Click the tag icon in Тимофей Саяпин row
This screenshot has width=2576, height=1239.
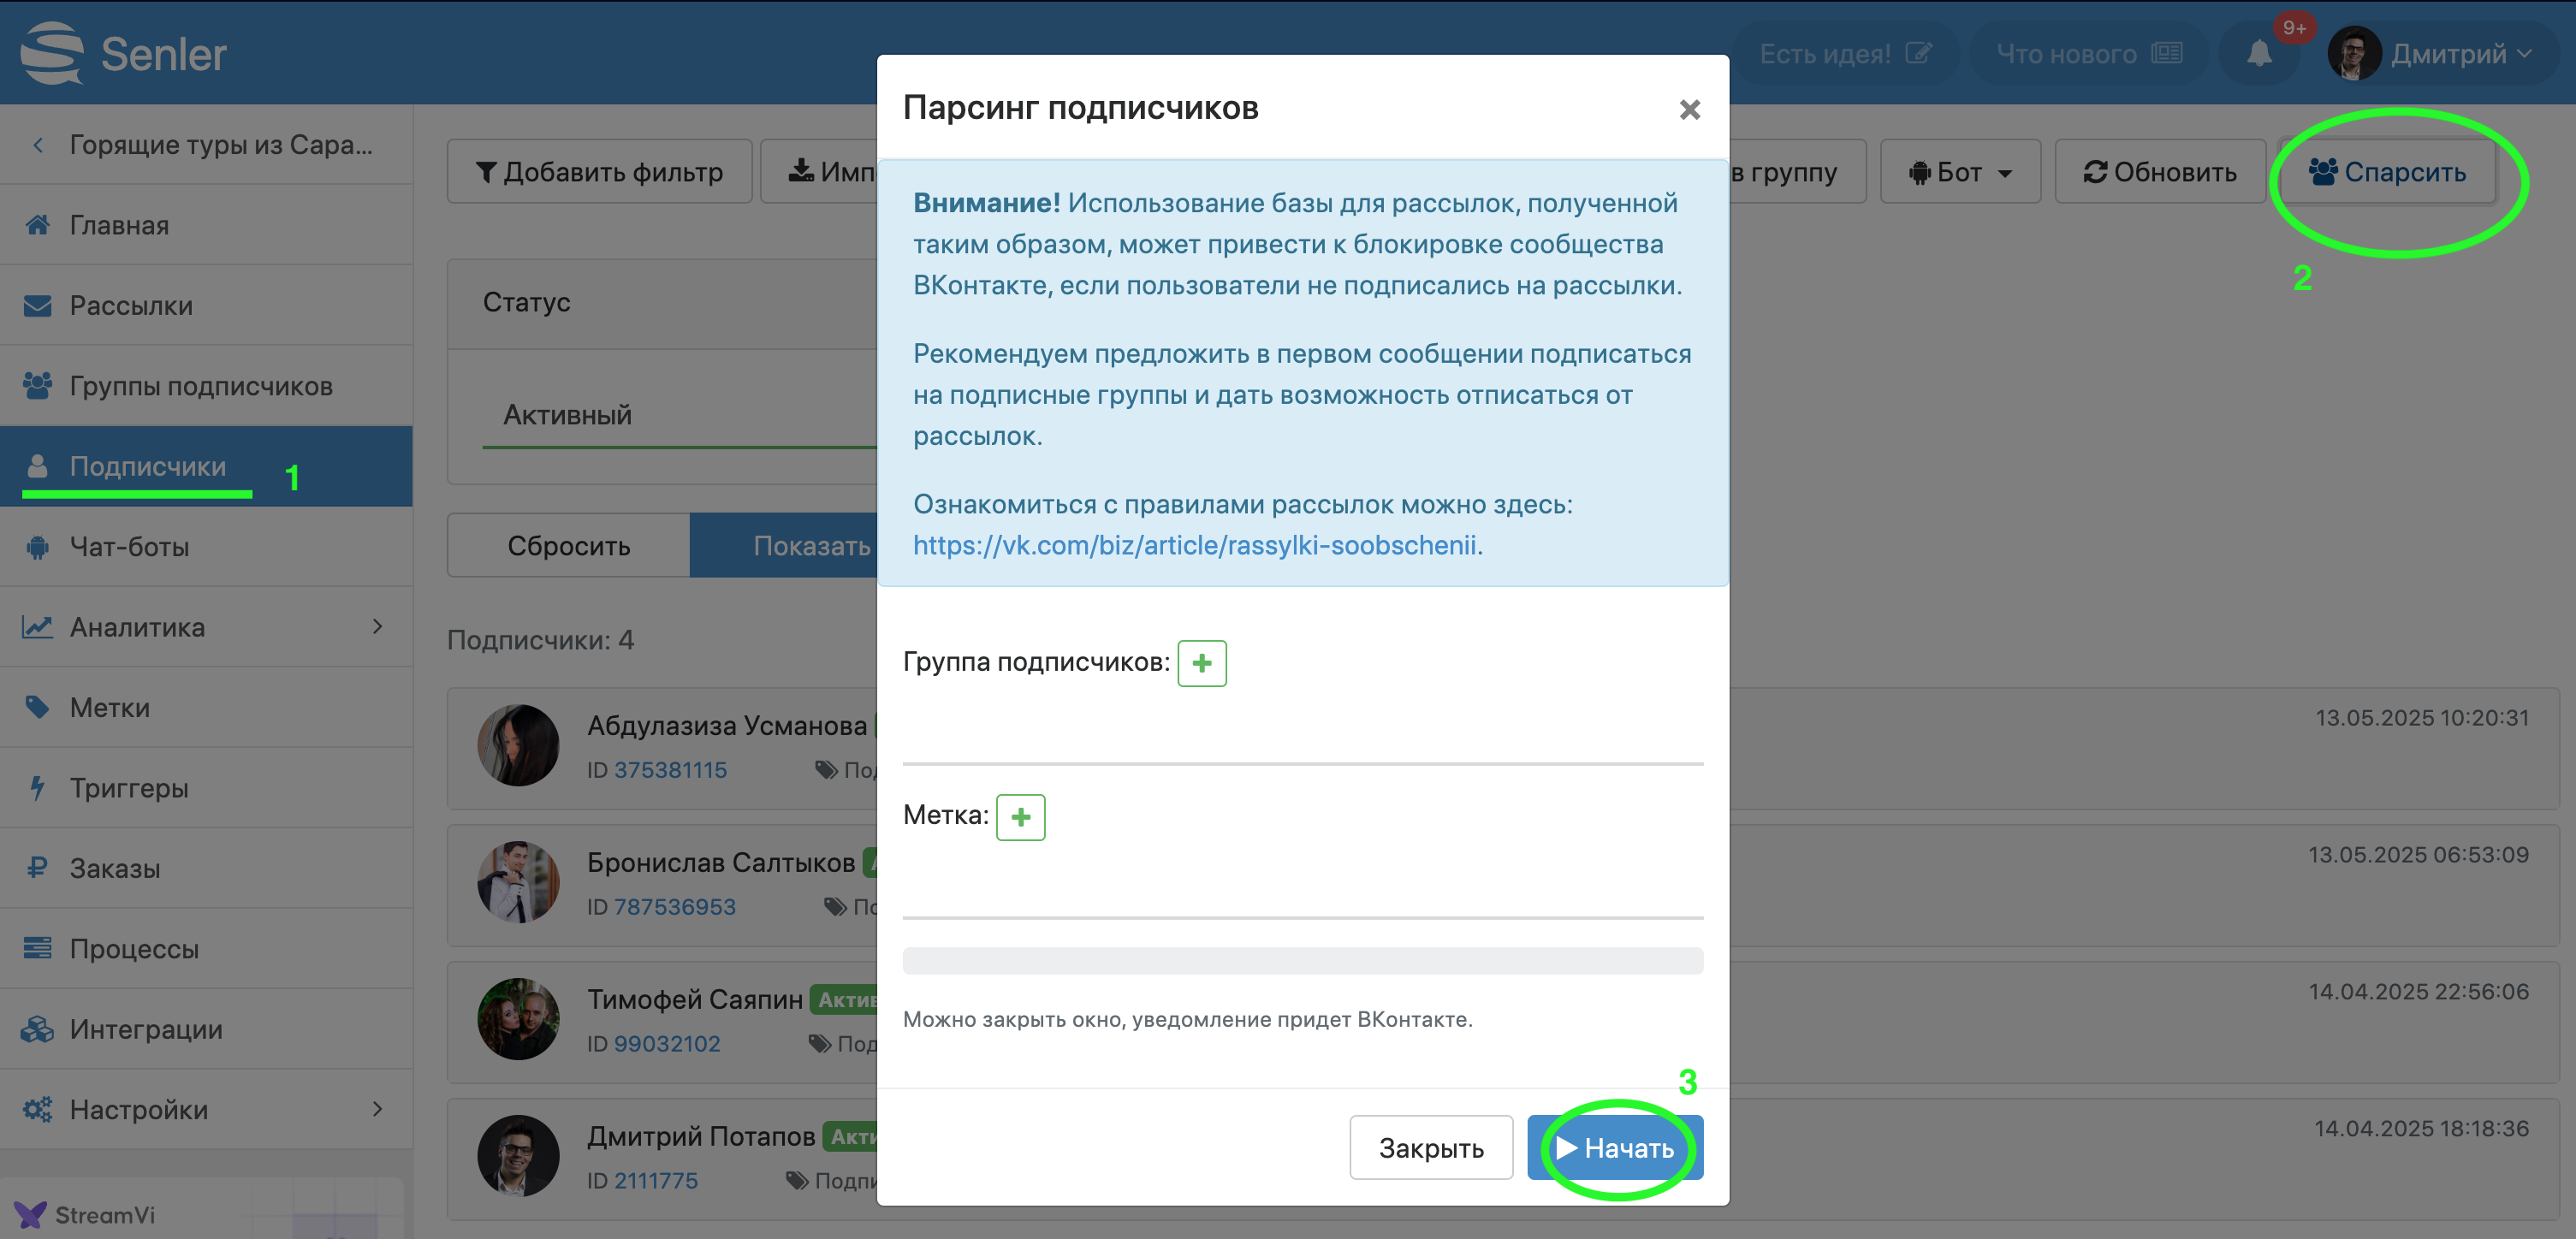coord(820,1043)
